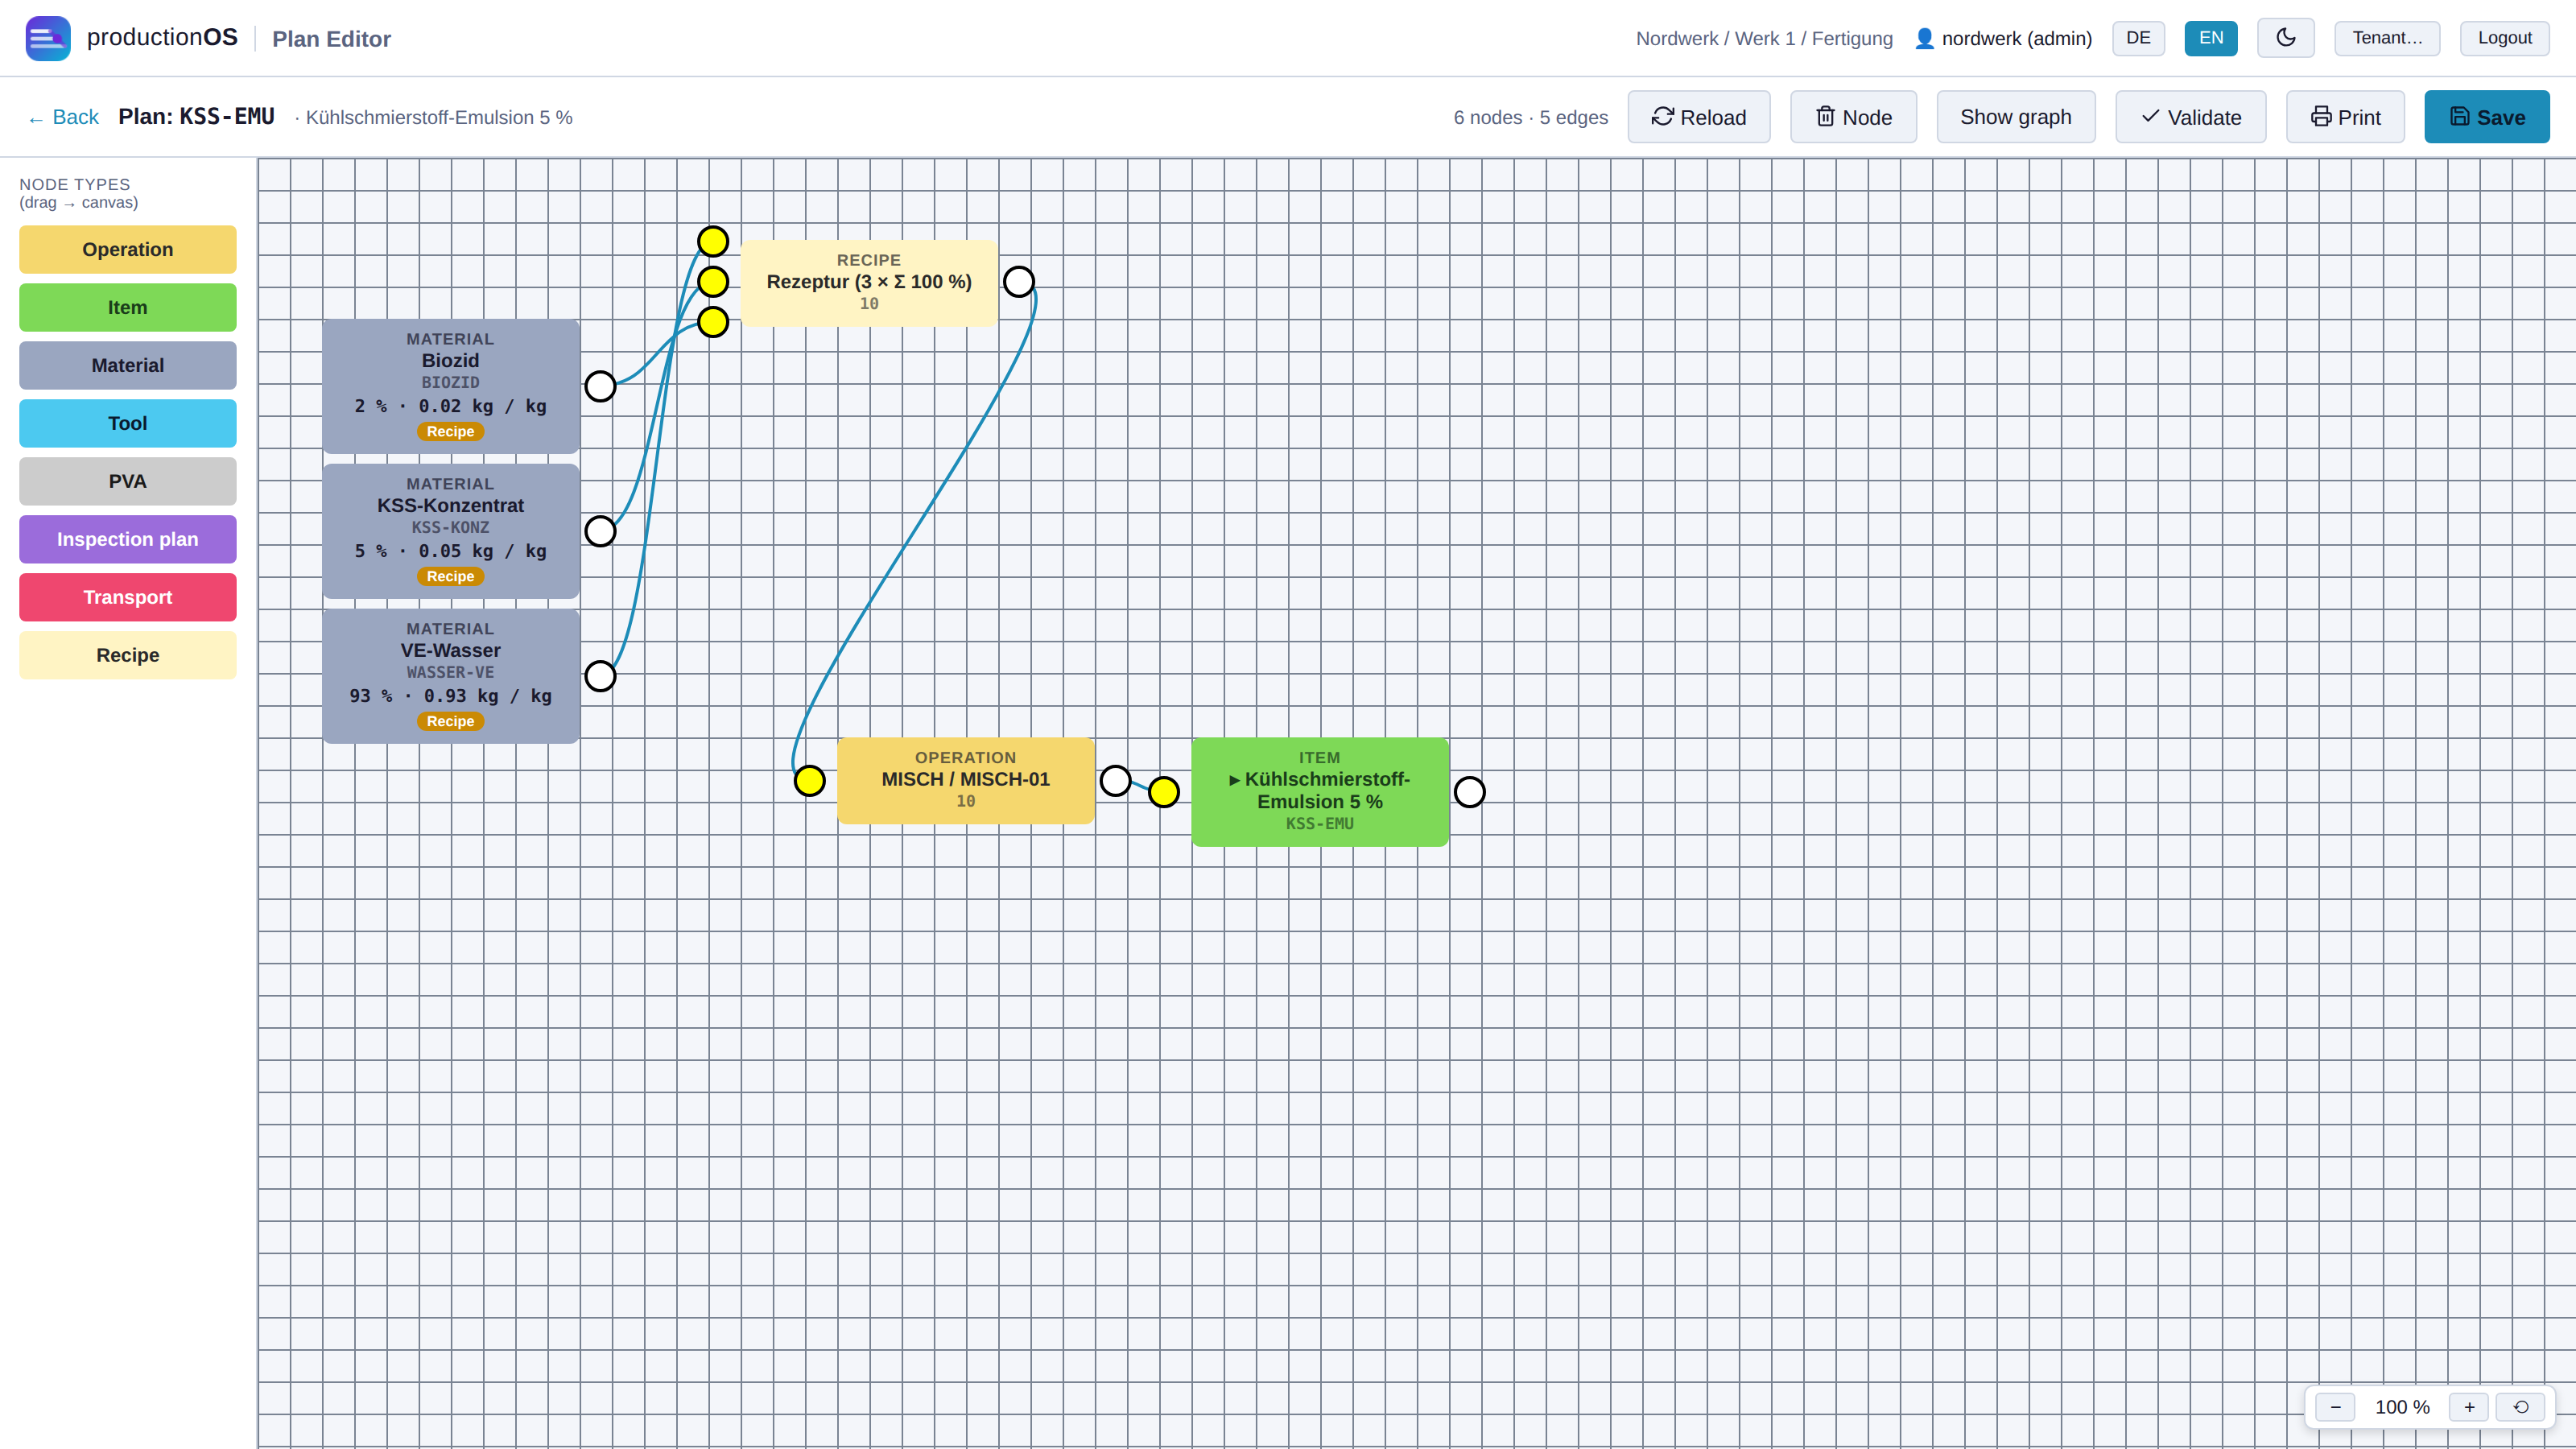Select the VE-Wasser material node
This screenshot has height=1449, width=2576.
(x=451, y=676)
